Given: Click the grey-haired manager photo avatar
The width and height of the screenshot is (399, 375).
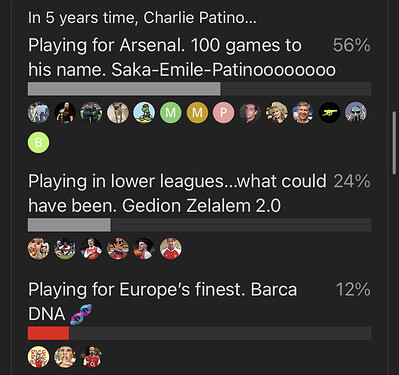Looking at the screenshot, I should [x=303, y=113].
